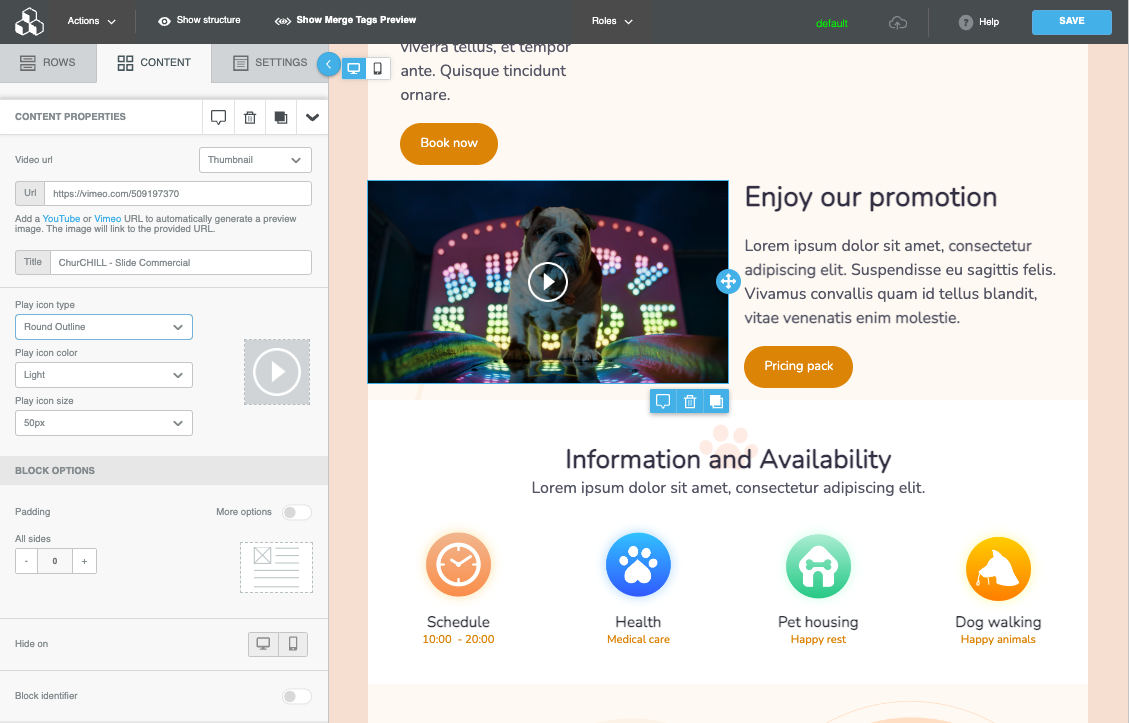The width and height of the screenshot is (1129, 723).
Task: Duplicate block using sidebar copy icon
Action: click(281, 117)
